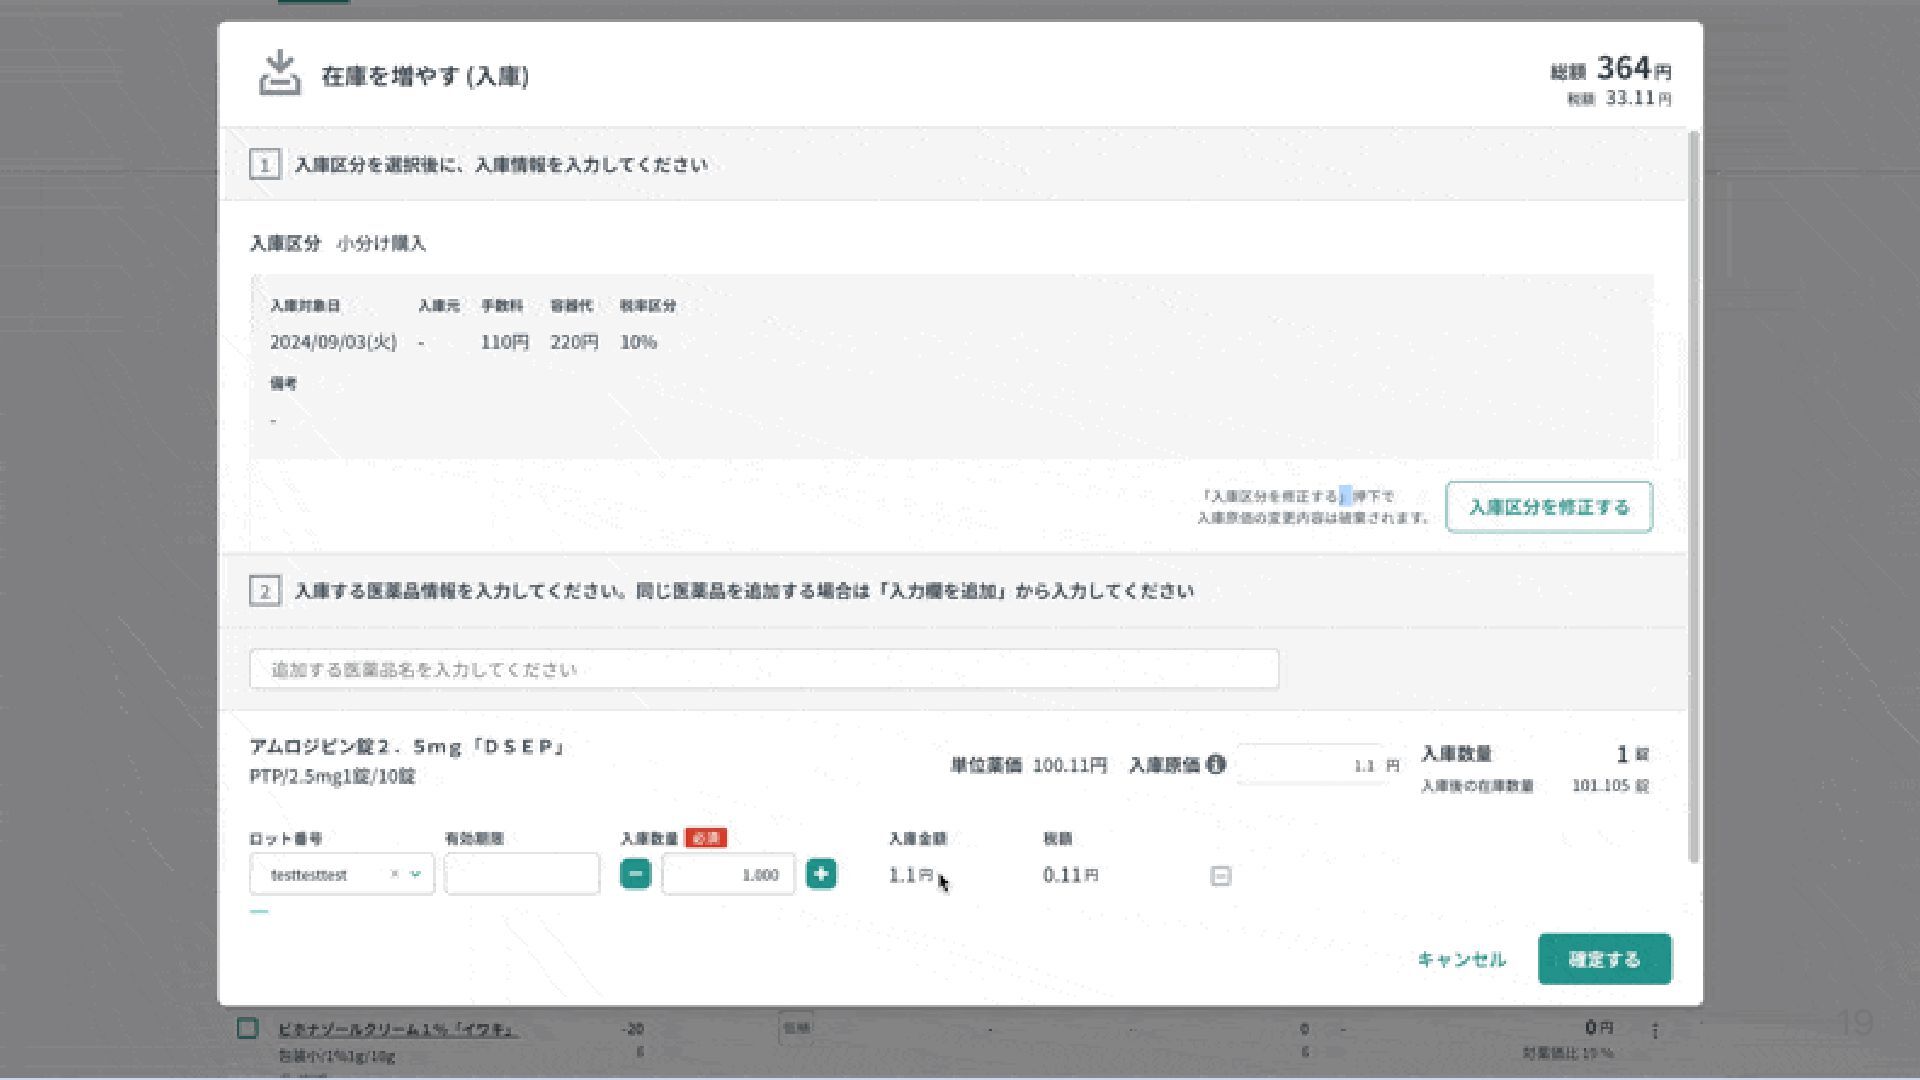1920x1080 pixels.
Task: Click the 小分け購入 category text
Action: point(381,243)
